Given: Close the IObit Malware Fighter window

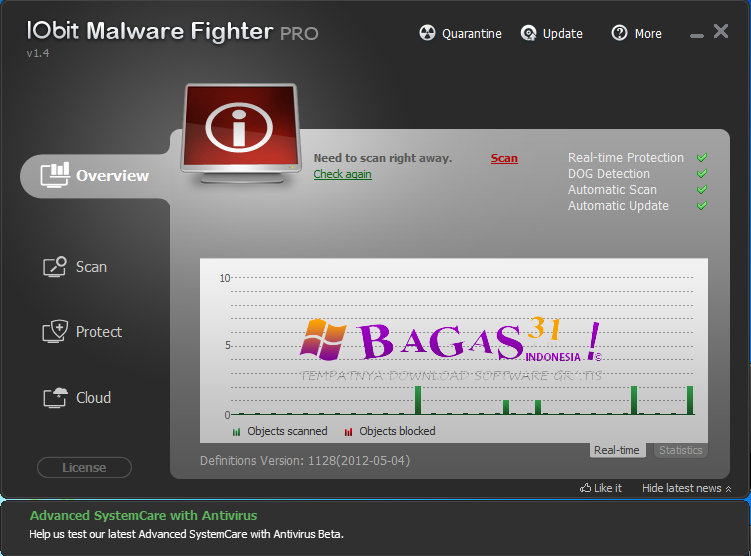Looking at the screenshot, I should click(x=721, y=31).
